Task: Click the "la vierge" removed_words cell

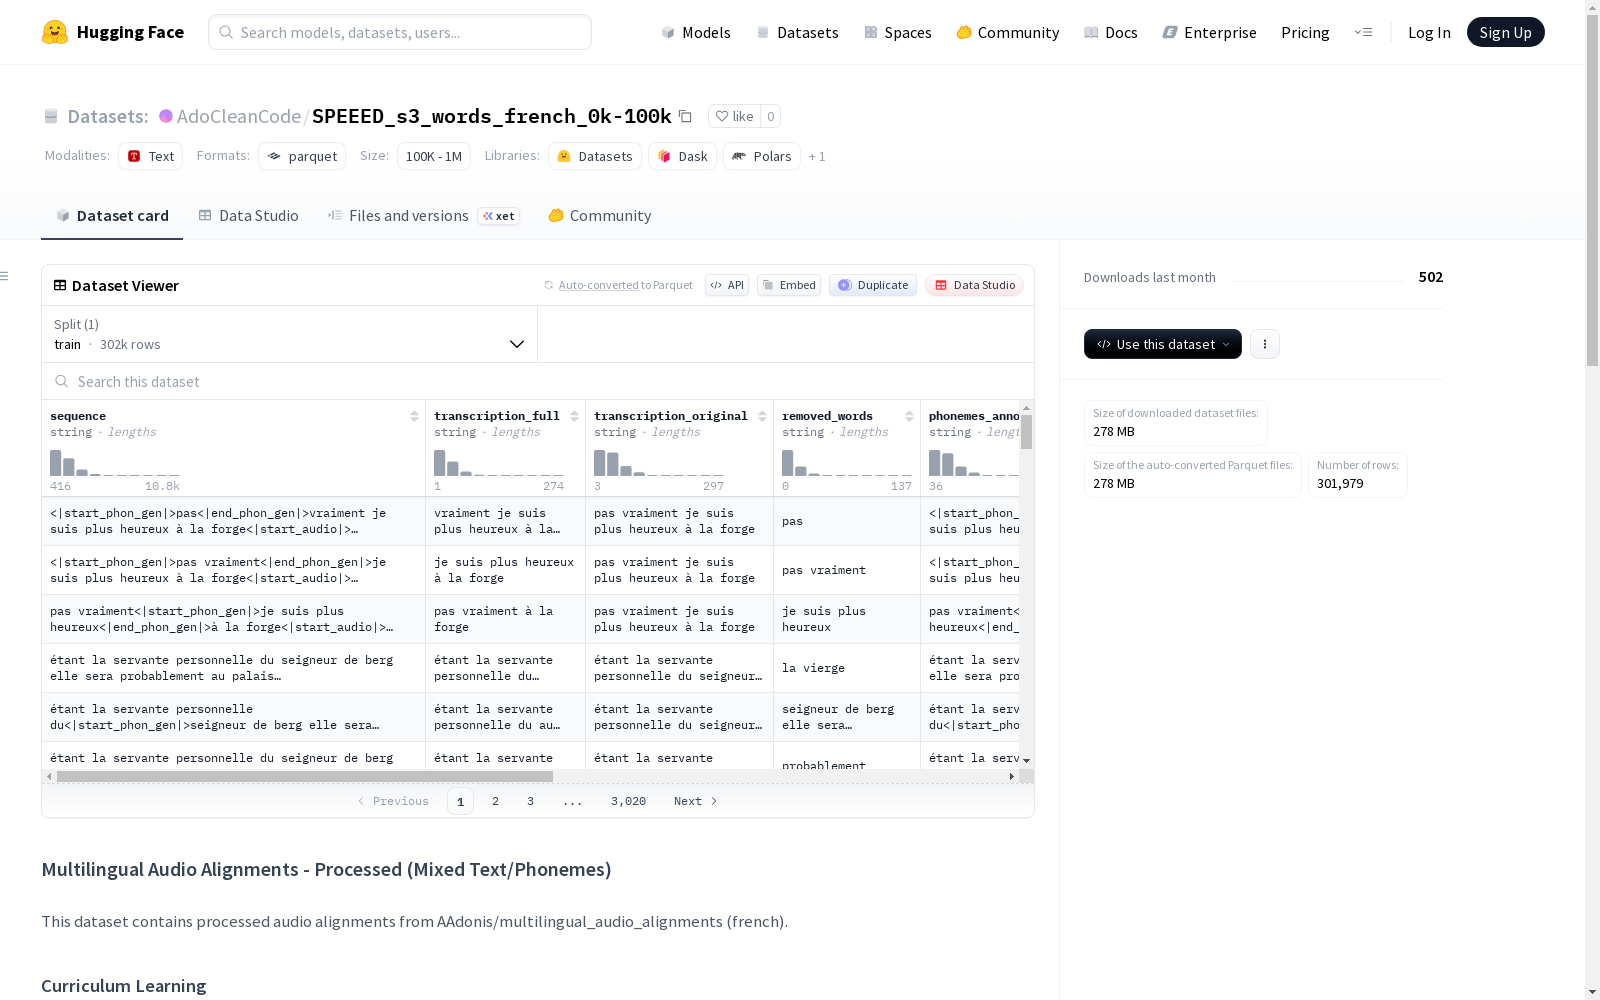Action: coord(847,668)
